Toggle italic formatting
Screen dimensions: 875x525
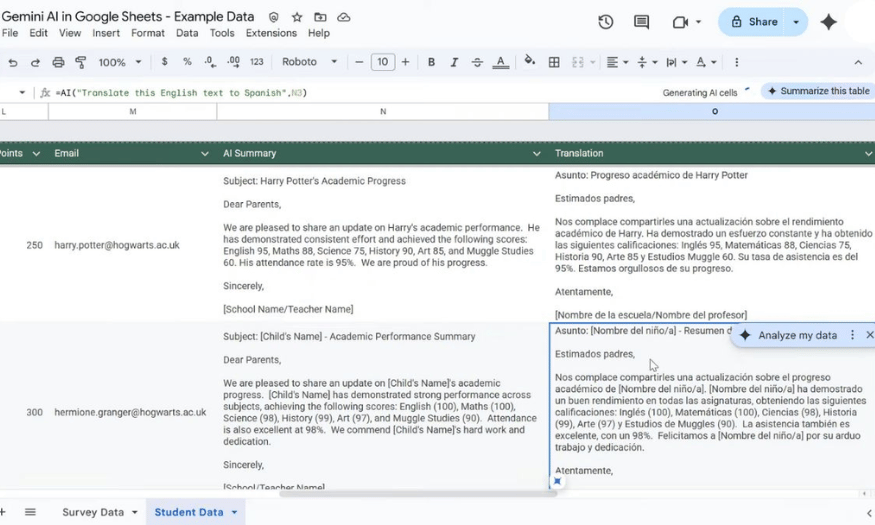point(454,62)
